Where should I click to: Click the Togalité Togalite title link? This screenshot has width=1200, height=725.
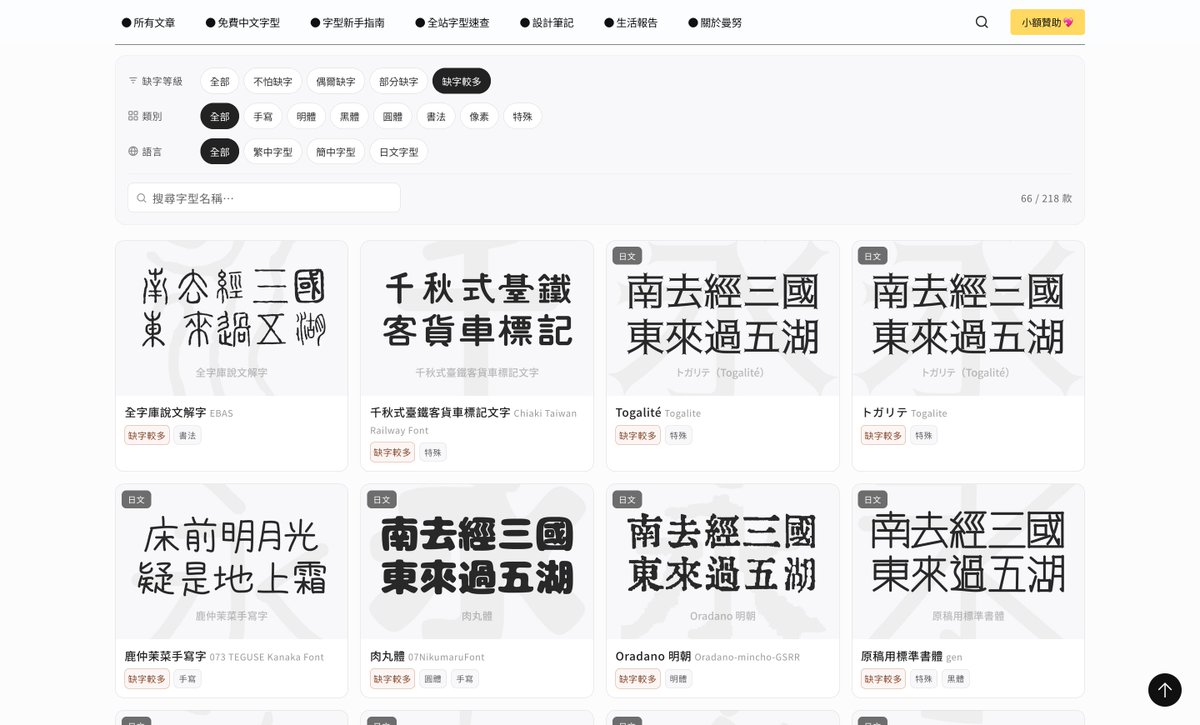658,412
